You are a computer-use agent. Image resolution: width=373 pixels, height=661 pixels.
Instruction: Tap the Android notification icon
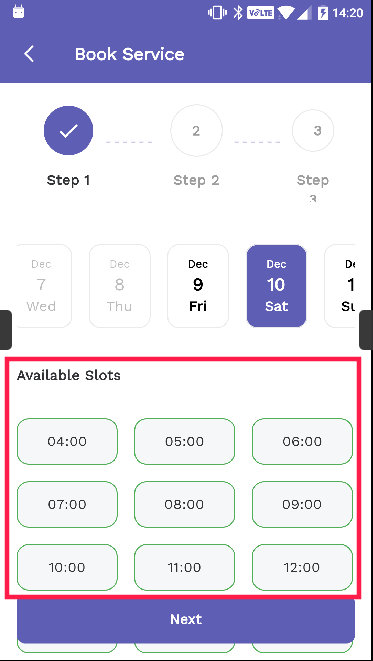tap(19, 12)
